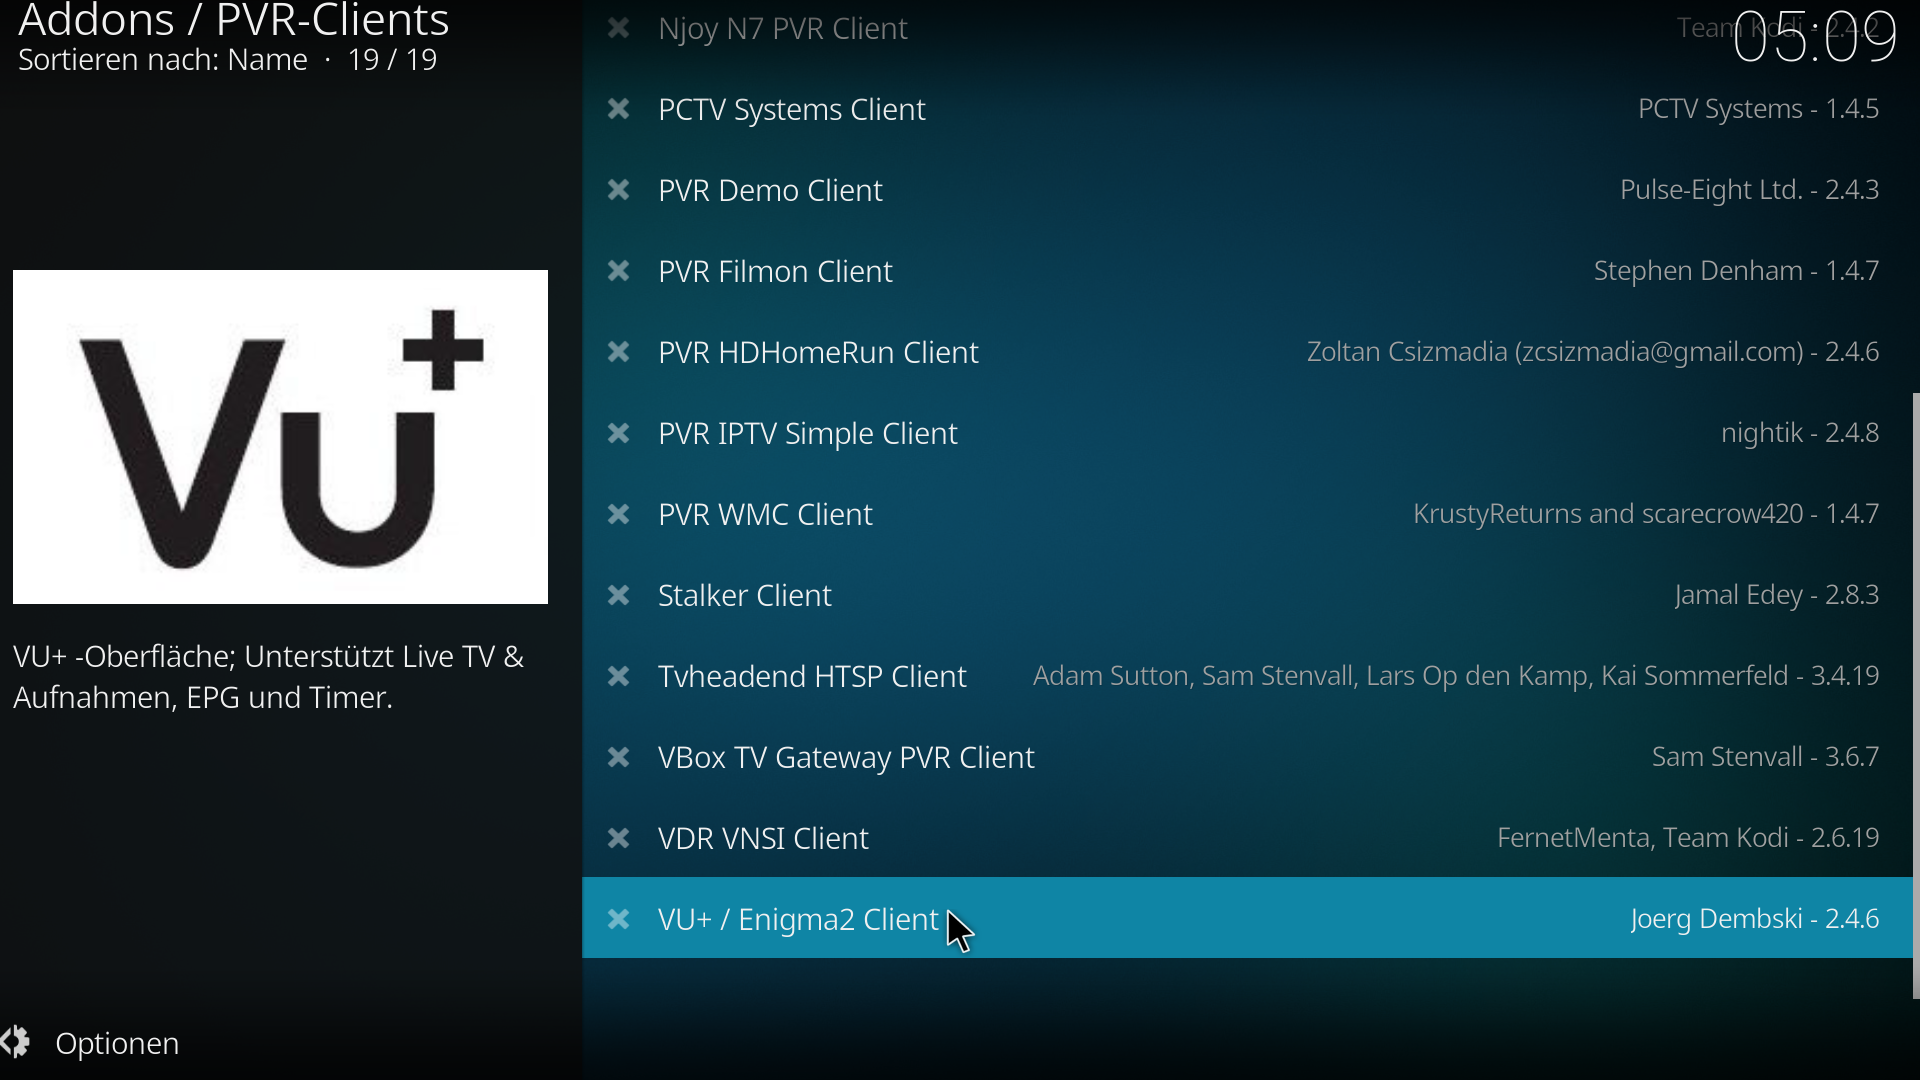Click the Addons / PVR-Clients breadcrumb title
The height and width of the screenshot is (1080, 1920).
tap(234, 20)
